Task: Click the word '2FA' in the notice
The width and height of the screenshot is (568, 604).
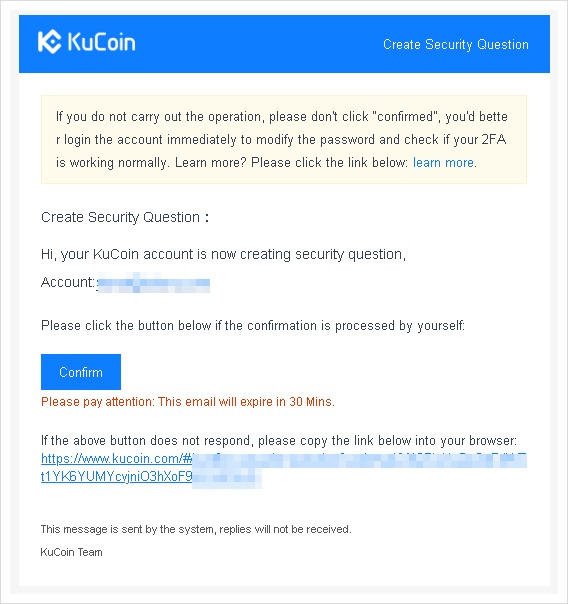Action: (x=493, y=139)
